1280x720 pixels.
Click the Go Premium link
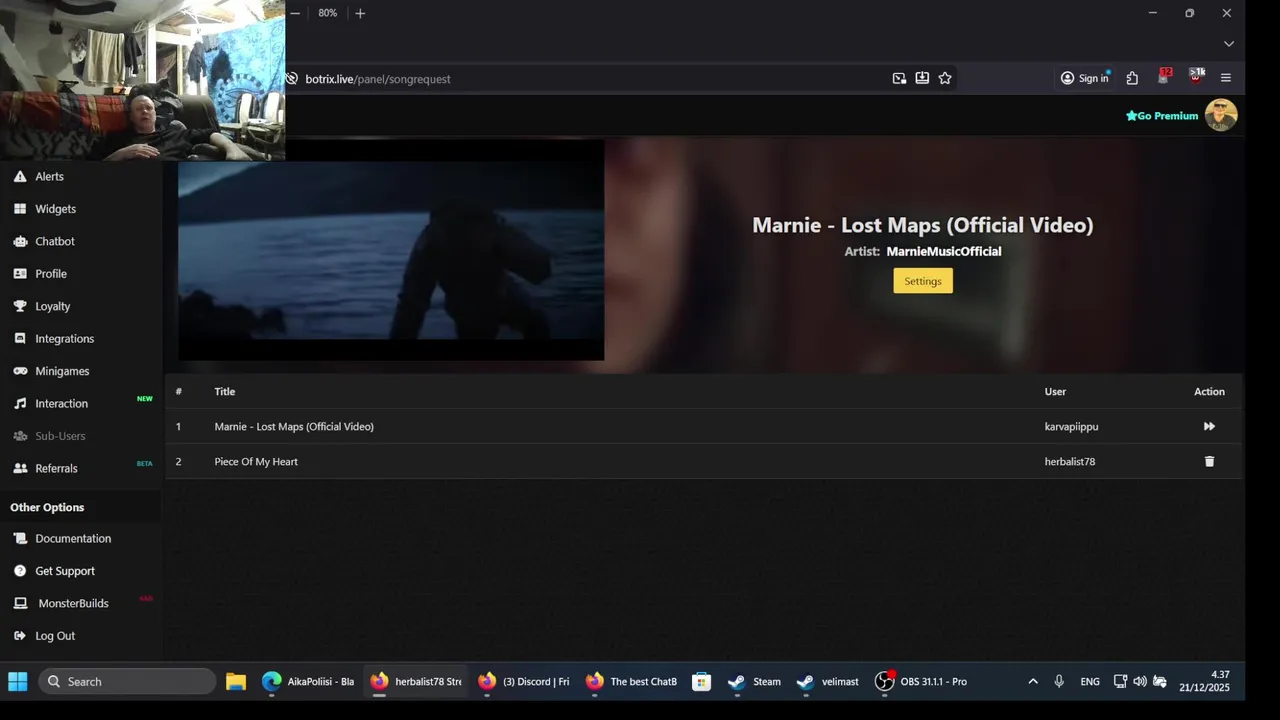click(x=1162, y=116)
